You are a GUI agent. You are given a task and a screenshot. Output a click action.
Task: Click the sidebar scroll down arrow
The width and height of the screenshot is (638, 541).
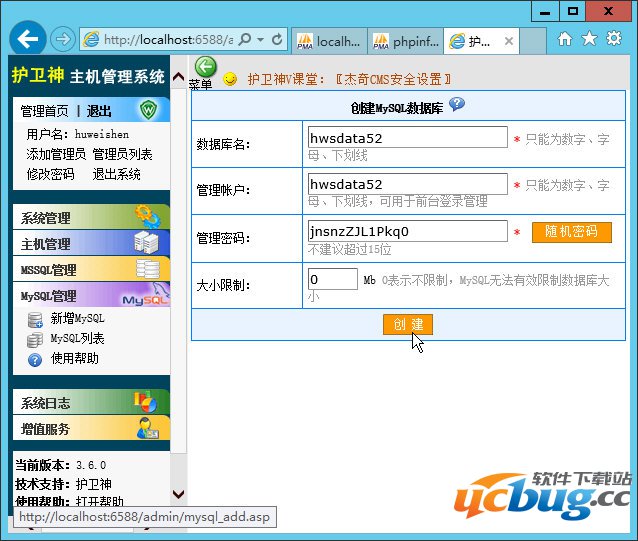tap(178, 494)
